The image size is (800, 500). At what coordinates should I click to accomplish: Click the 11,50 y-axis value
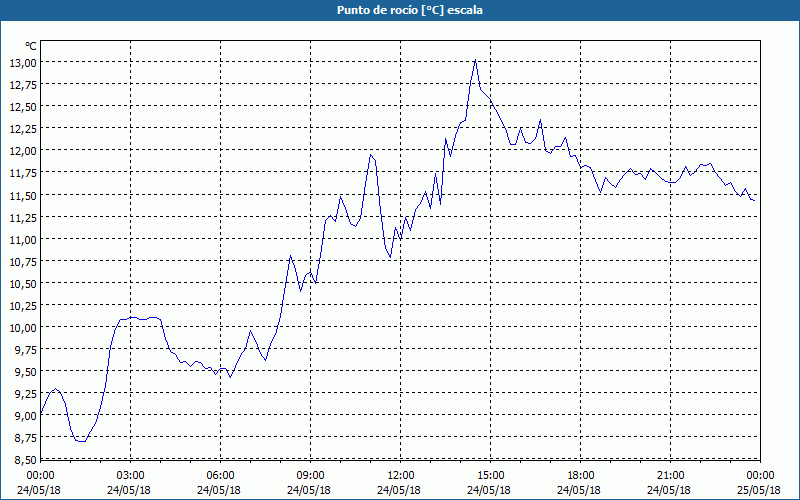(x=23, y=195)
